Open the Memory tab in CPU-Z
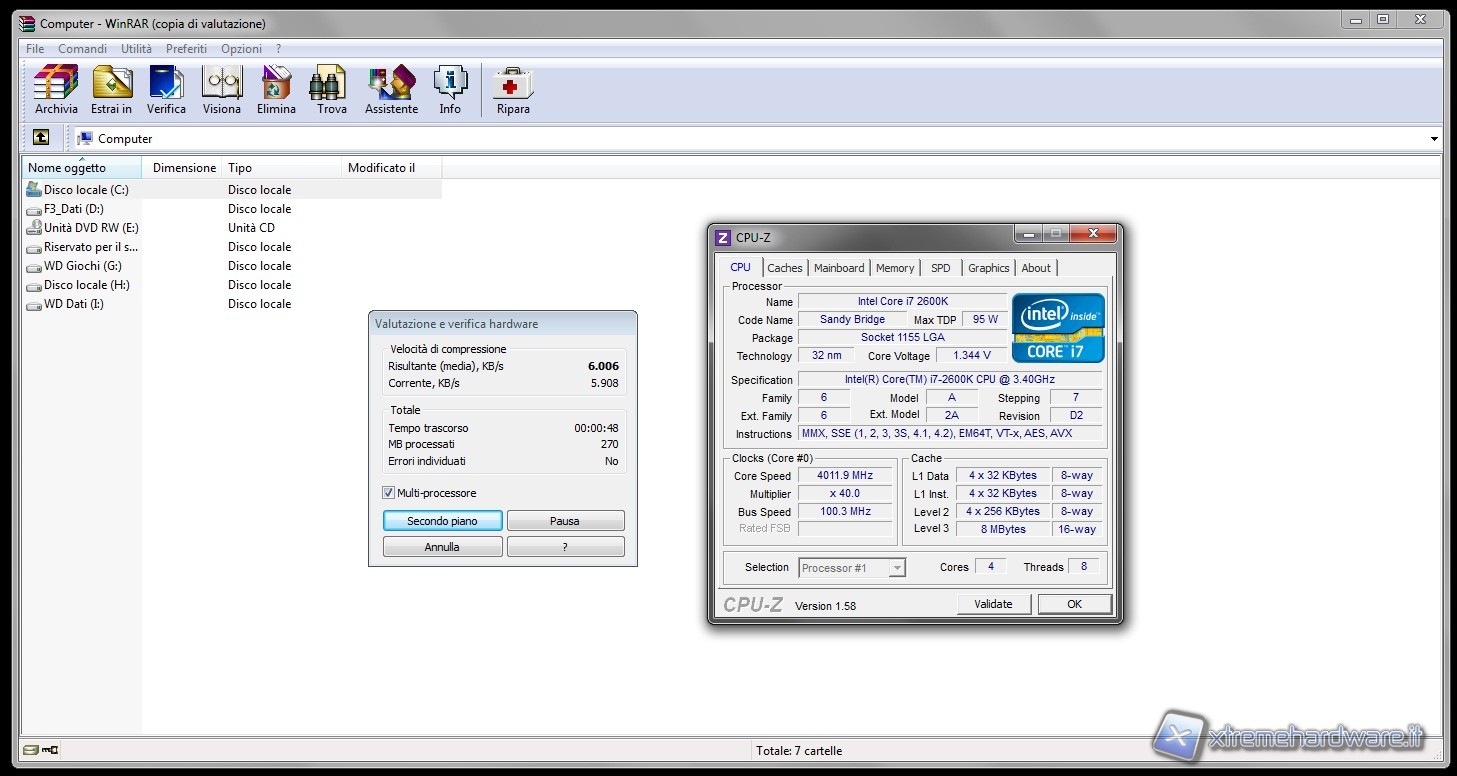Image resolution: width=1457 pixels, height=776 pixels. click(895, 268)
